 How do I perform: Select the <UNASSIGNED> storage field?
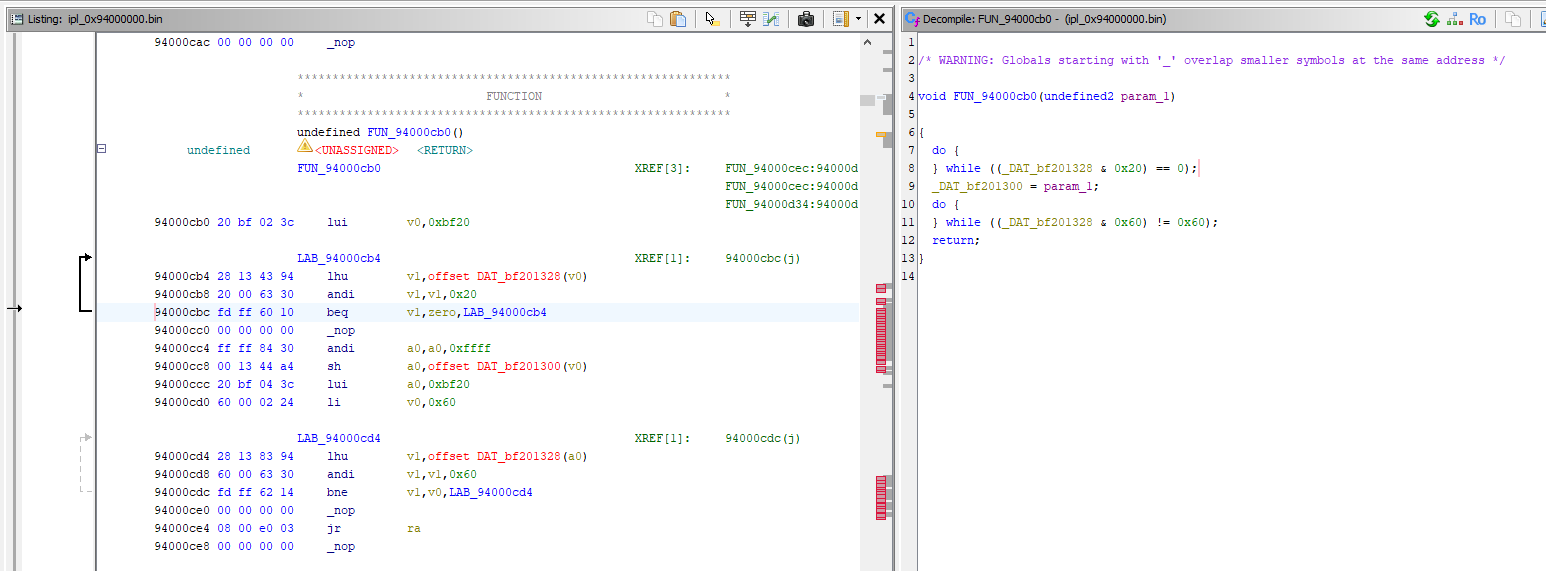[x=357, y=150]
